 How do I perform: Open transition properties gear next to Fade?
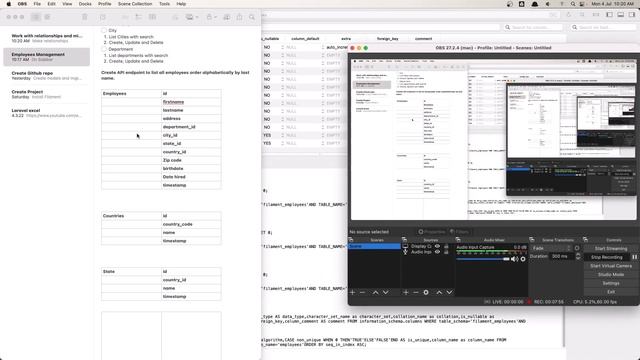tap(577, 248)
